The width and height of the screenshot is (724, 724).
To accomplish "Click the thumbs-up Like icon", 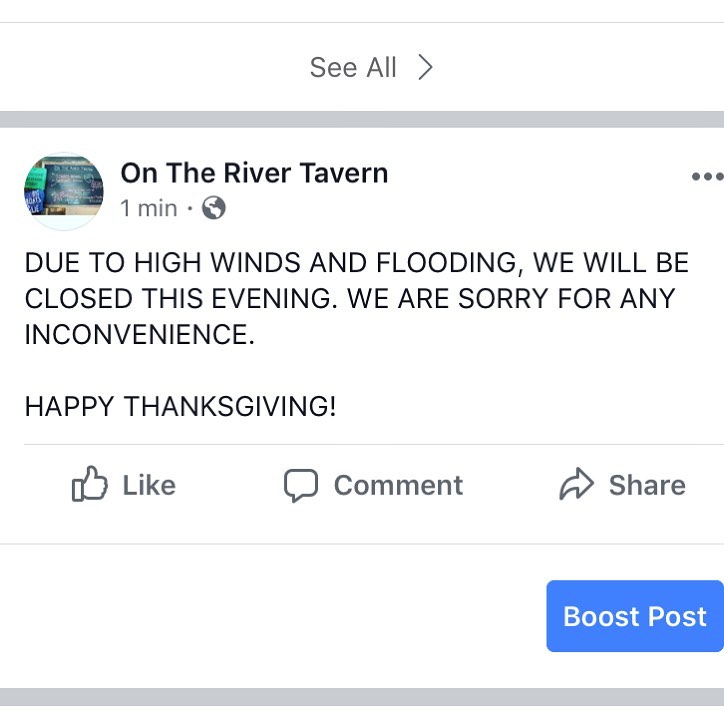I will (x=90, y=483).
